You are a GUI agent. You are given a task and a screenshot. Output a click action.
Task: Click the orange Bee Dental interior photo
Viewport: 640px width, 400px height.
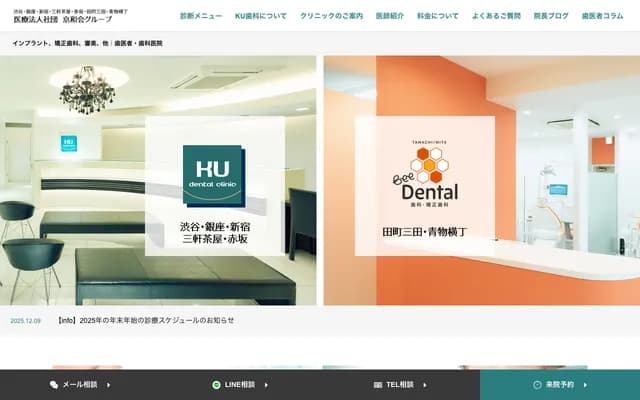[x=482, y=180]
